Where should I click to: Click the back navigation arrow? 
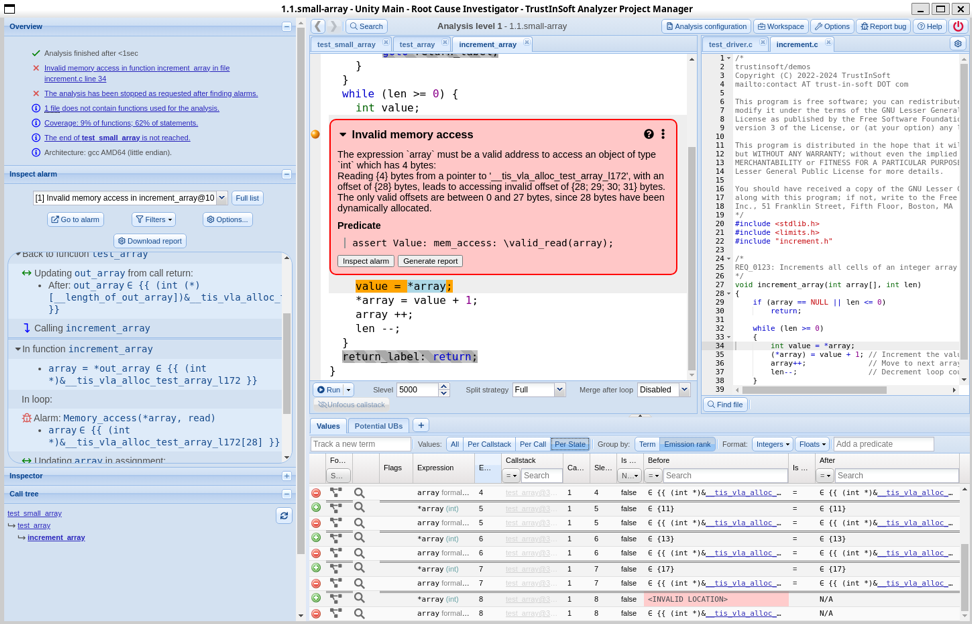[318, 26]
